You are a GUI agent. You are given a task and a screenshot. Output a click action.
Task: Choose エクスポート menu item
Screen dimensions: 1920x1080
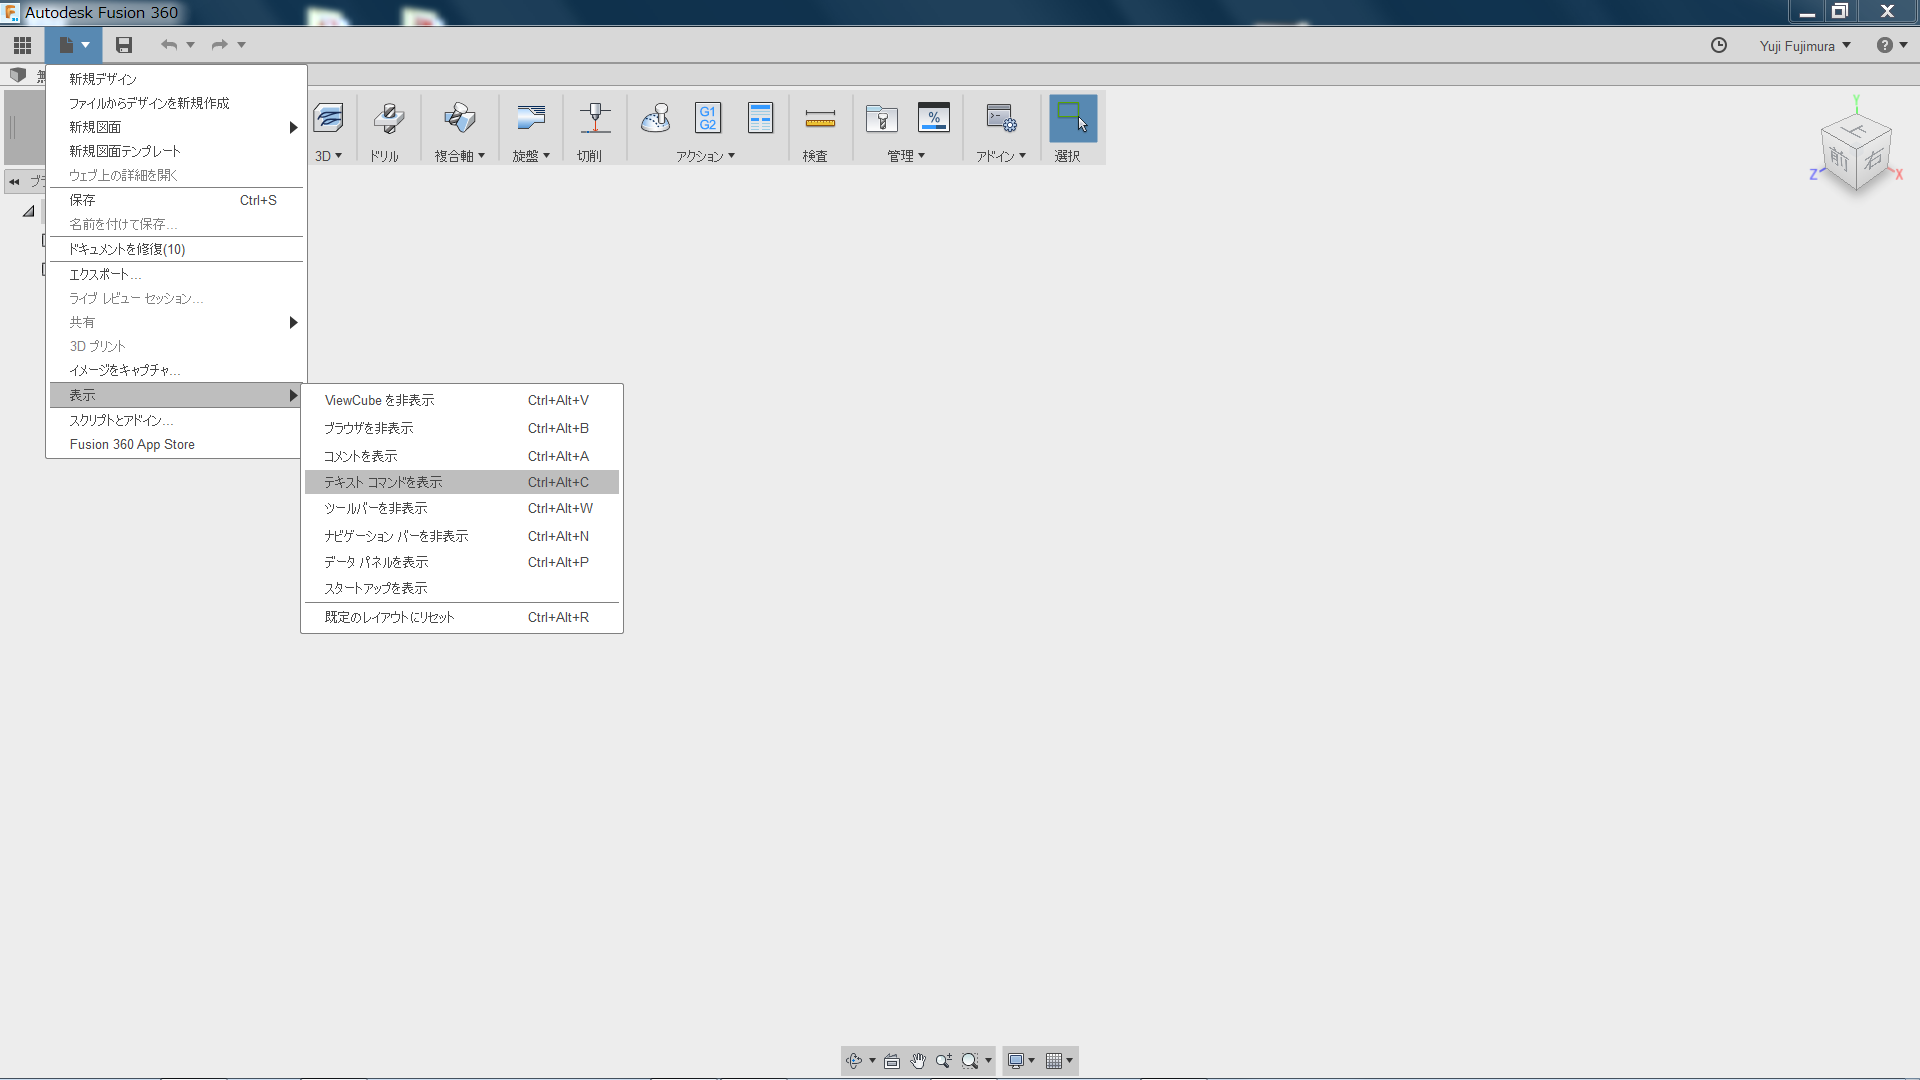pos(176,274)
